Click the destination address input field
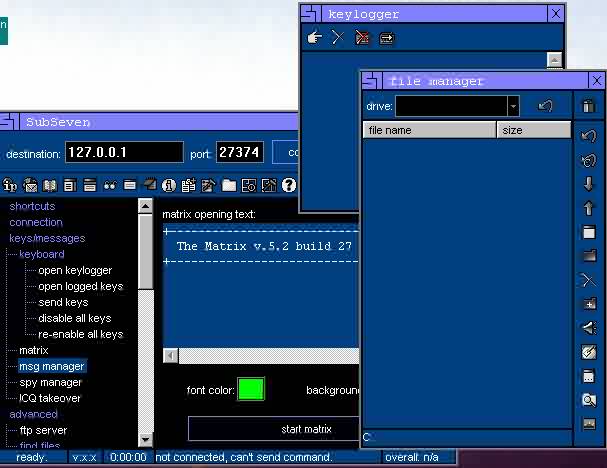This screenshot has width=607, height=468. pos(124,153)
